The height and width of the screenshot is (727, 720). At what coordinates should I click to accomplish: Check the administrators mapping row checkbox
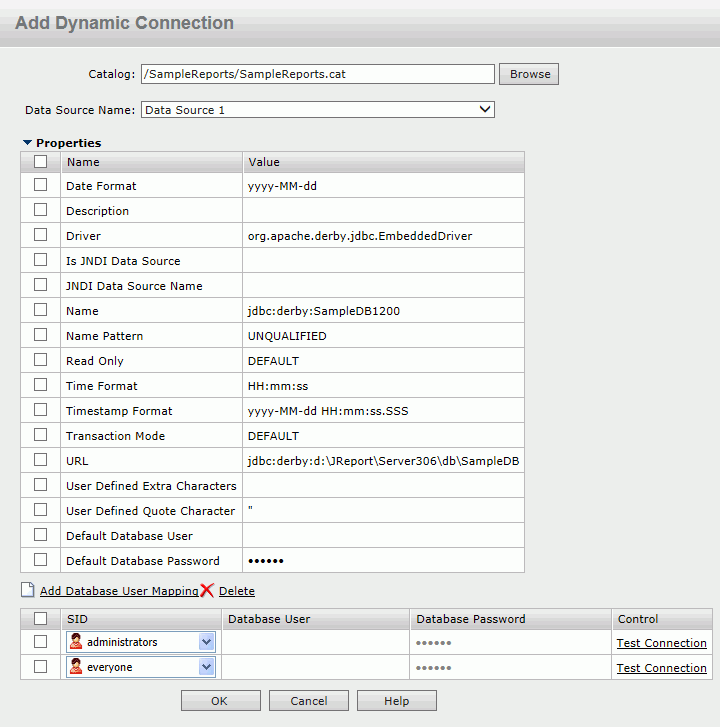pyautogui.click(x=40, y=642)
